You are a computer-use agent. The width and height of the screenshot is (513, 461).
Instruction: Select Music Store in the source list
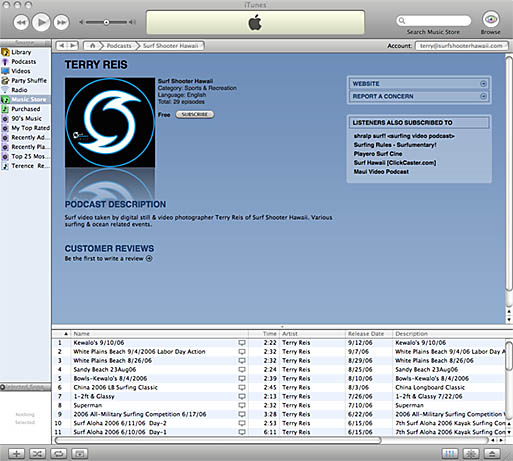[x=25, y=99]
